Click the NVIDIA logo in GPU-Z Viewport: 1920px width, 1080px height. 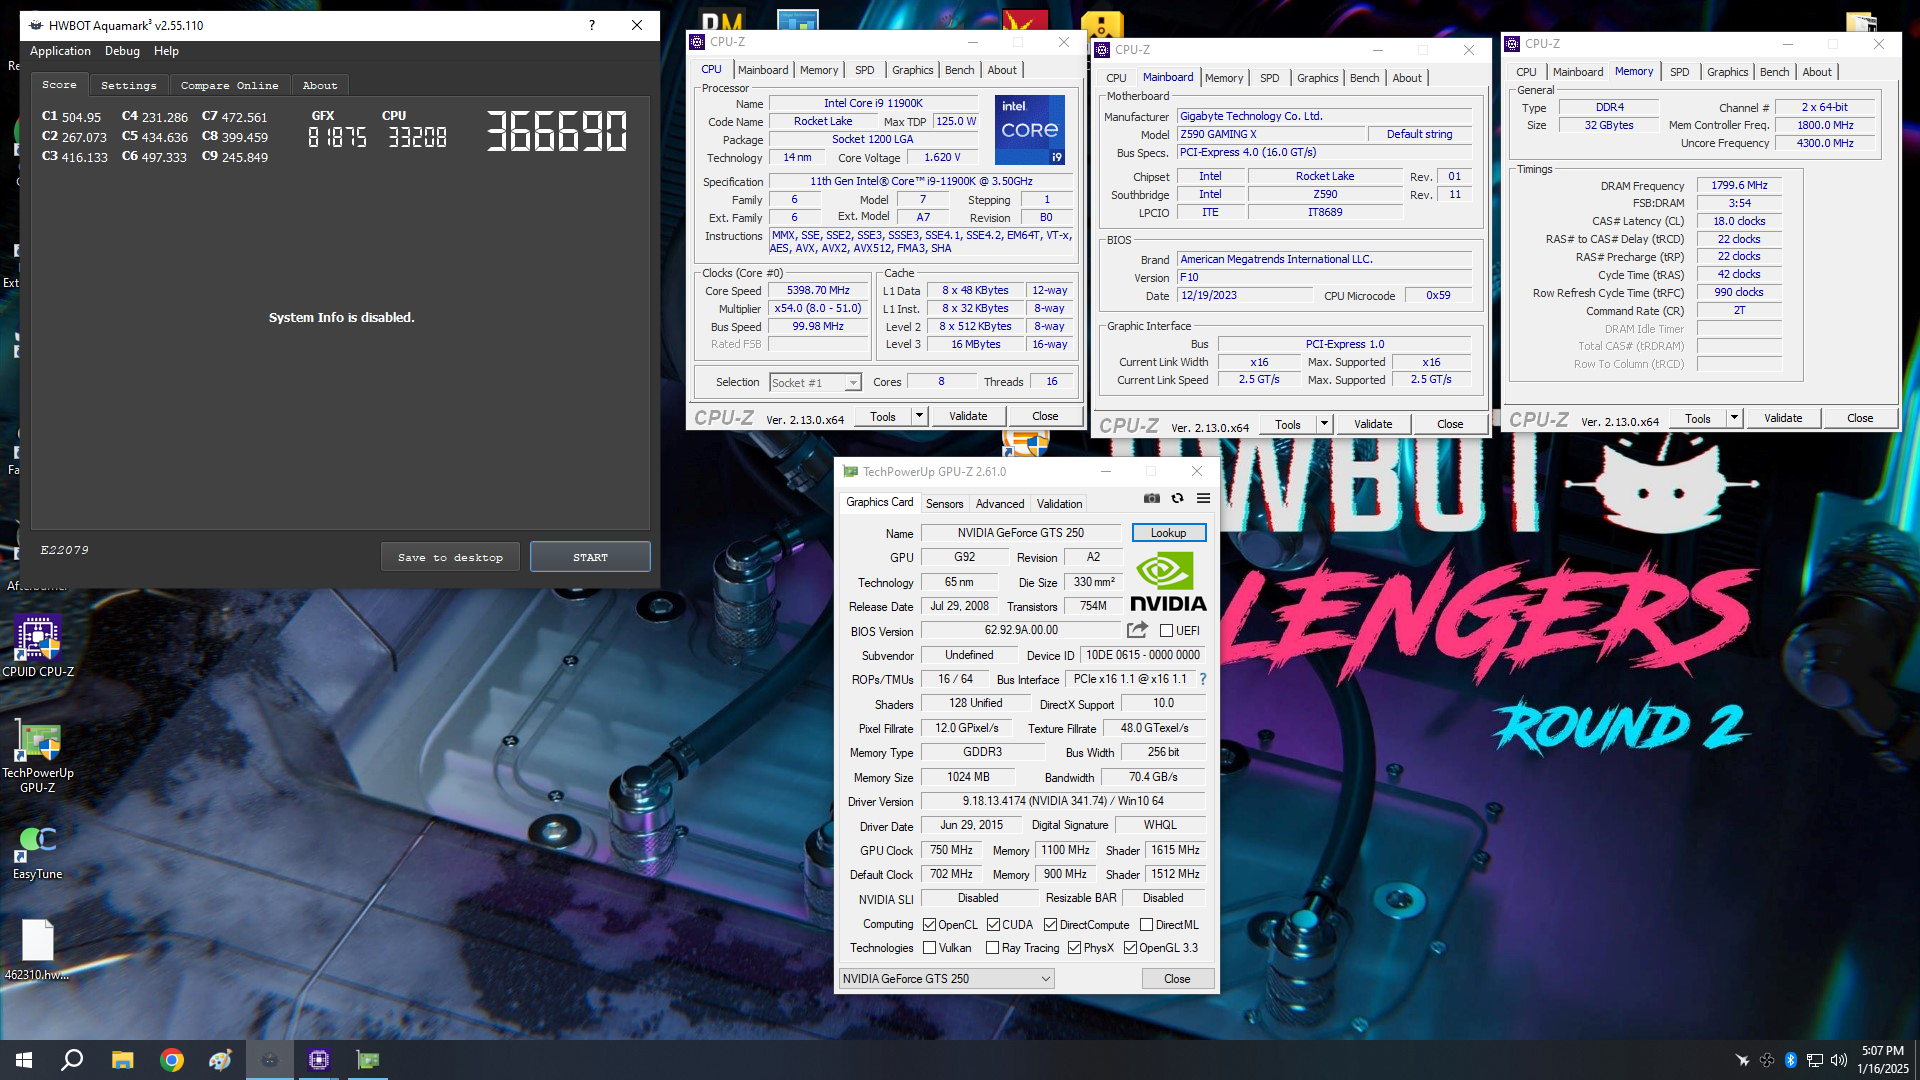pos(1167,581)
